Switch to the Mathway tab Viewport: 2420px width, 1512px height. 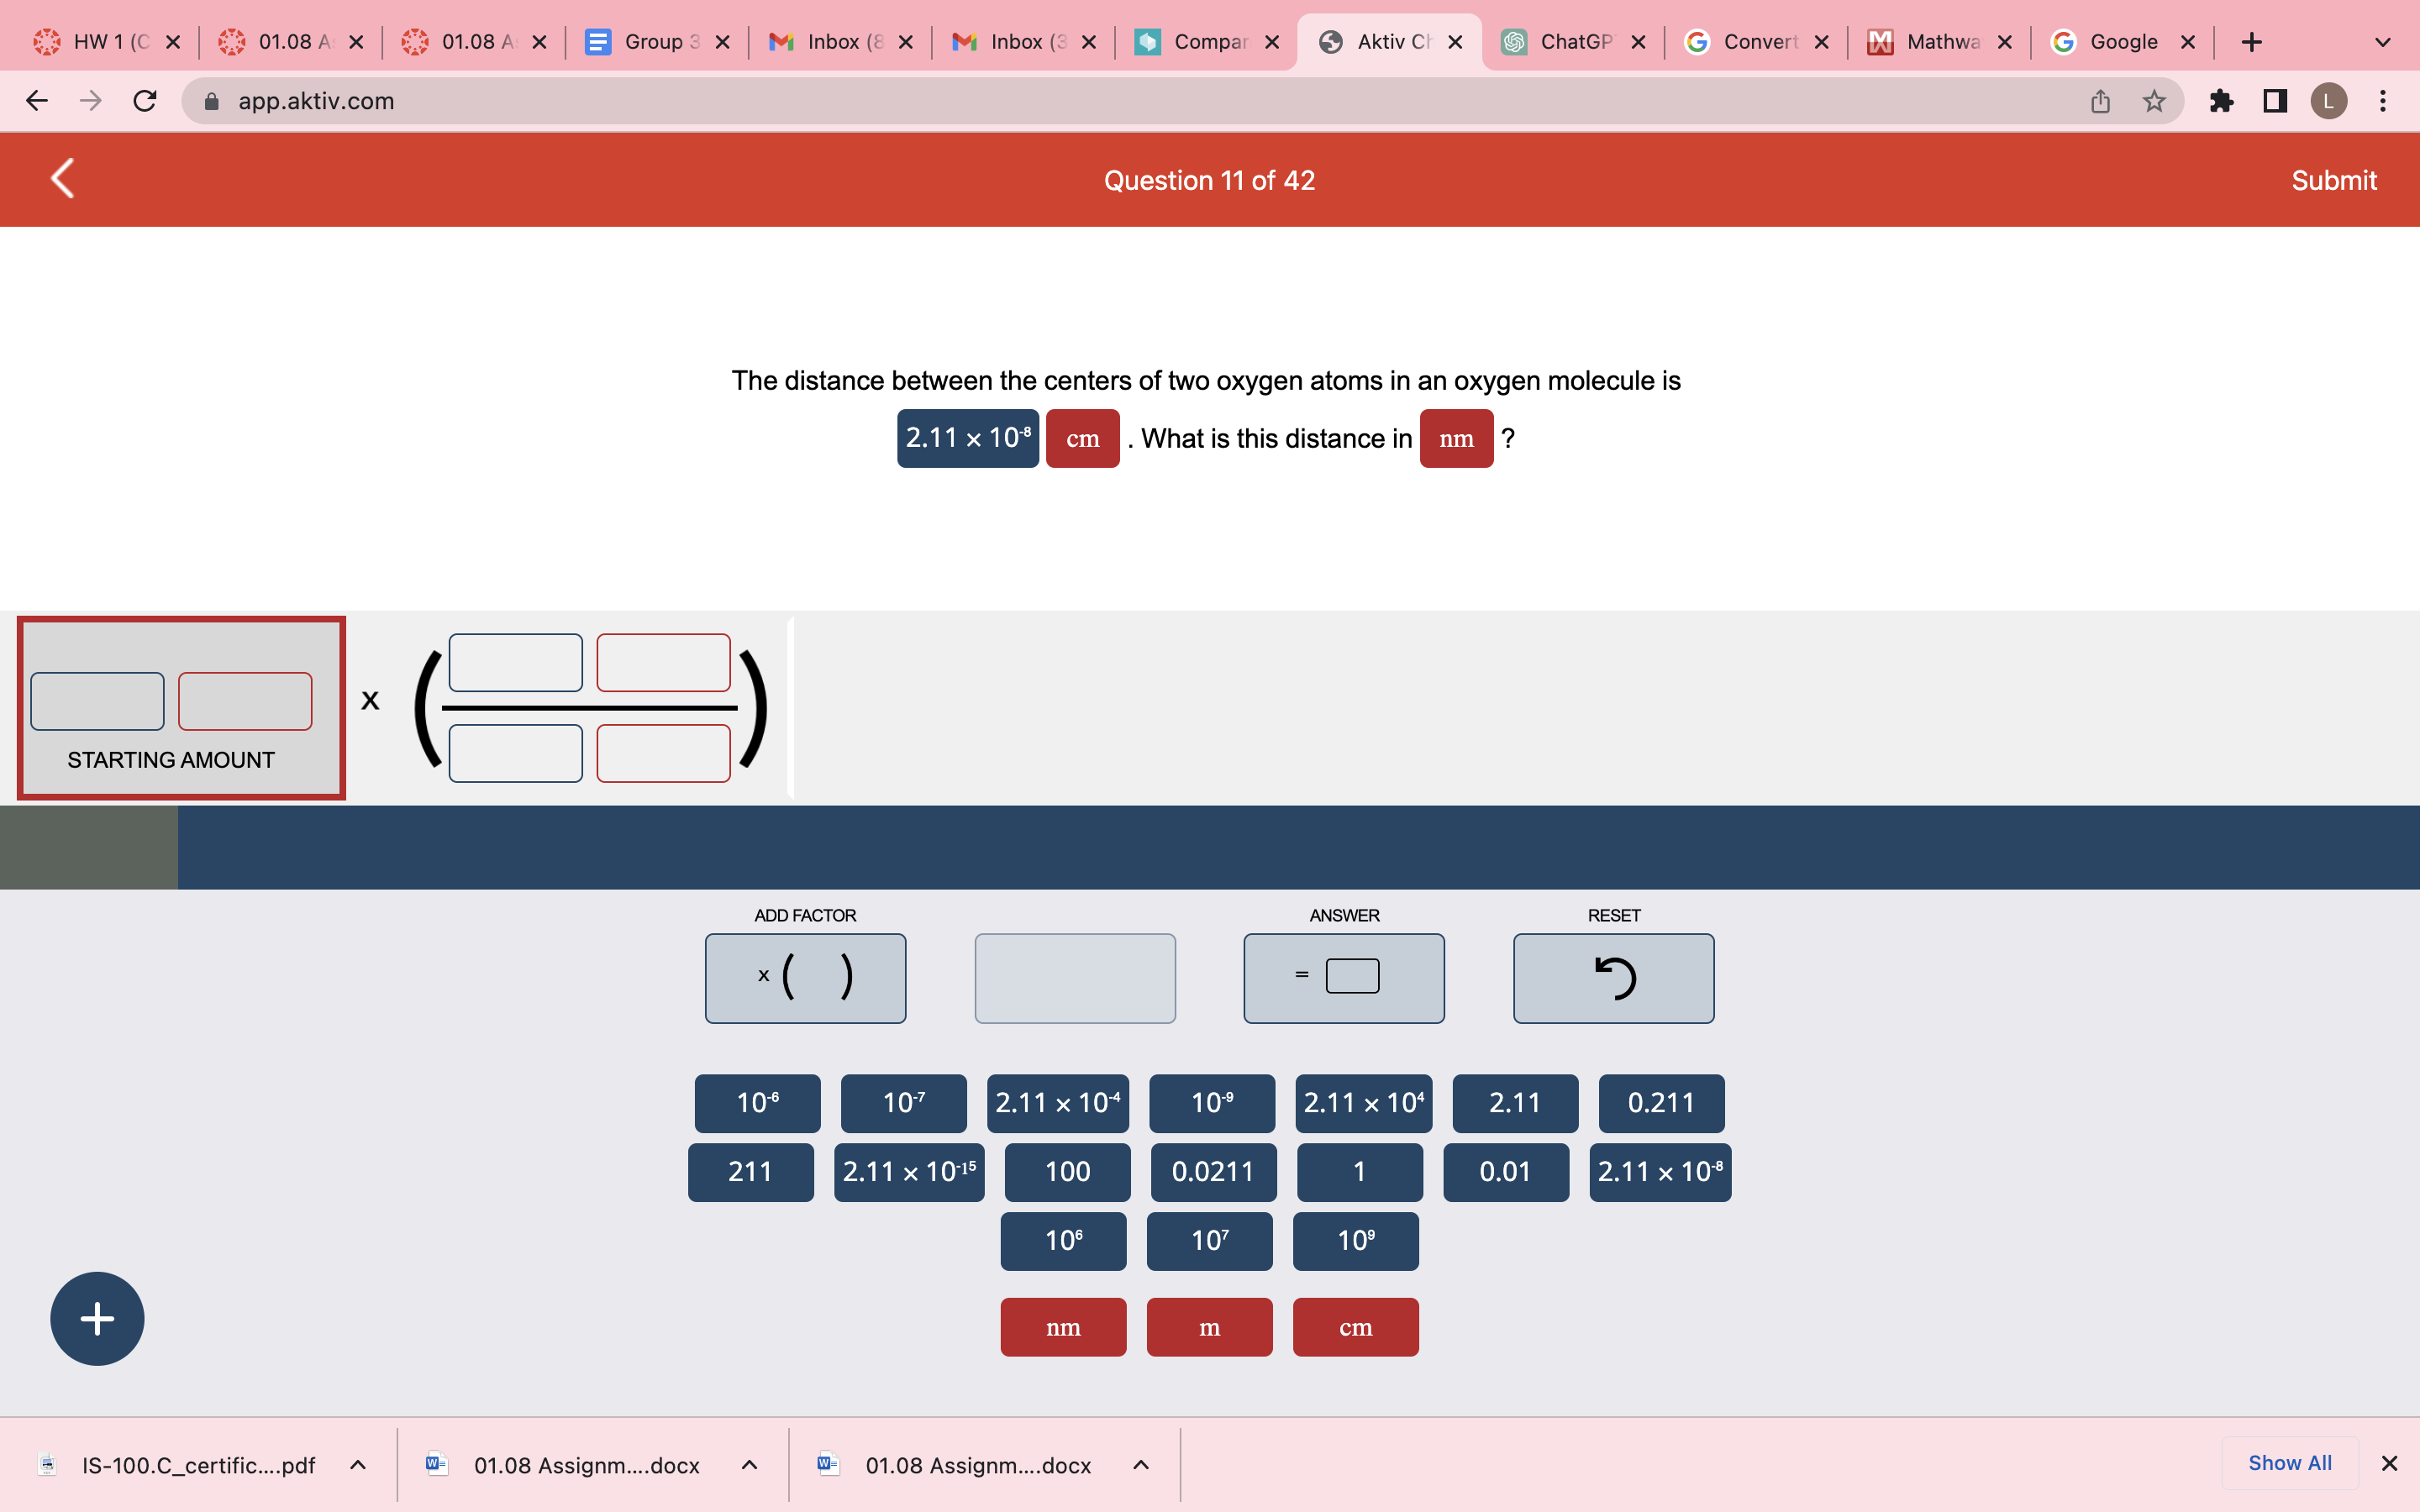1940,42
